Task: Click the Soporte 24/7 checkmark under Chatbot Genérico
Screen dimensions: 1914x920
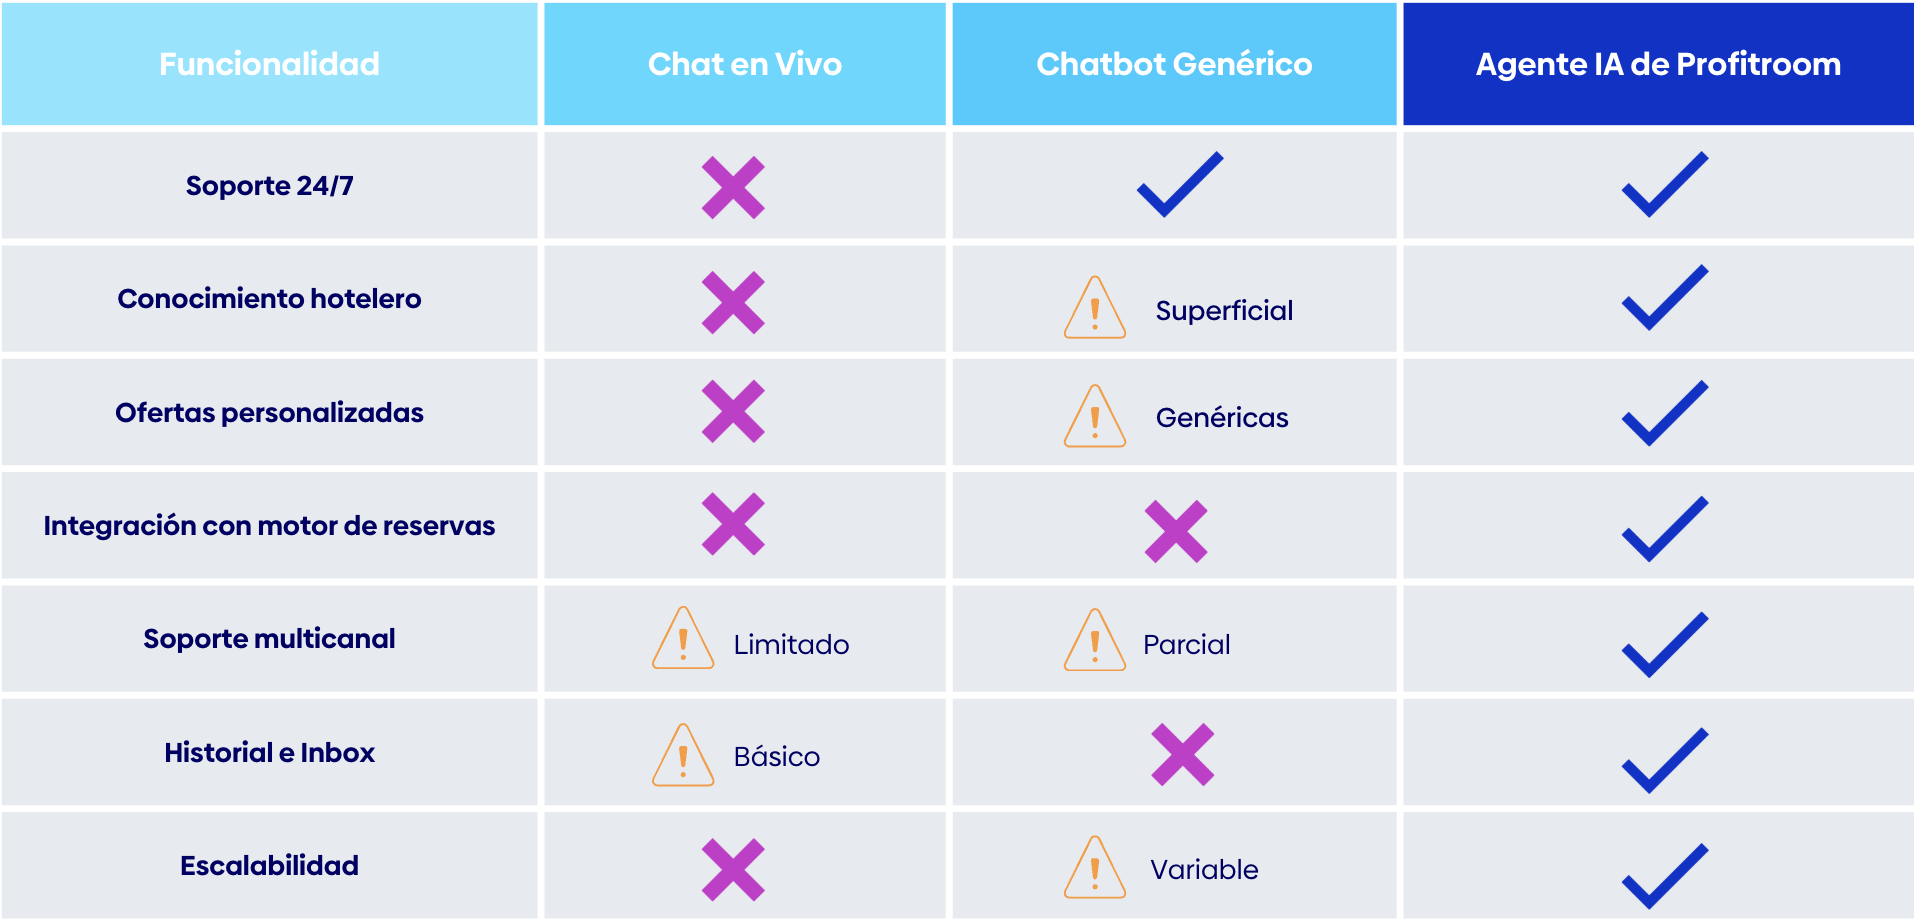Action: pyautogui.click(x=1180, y=185)
